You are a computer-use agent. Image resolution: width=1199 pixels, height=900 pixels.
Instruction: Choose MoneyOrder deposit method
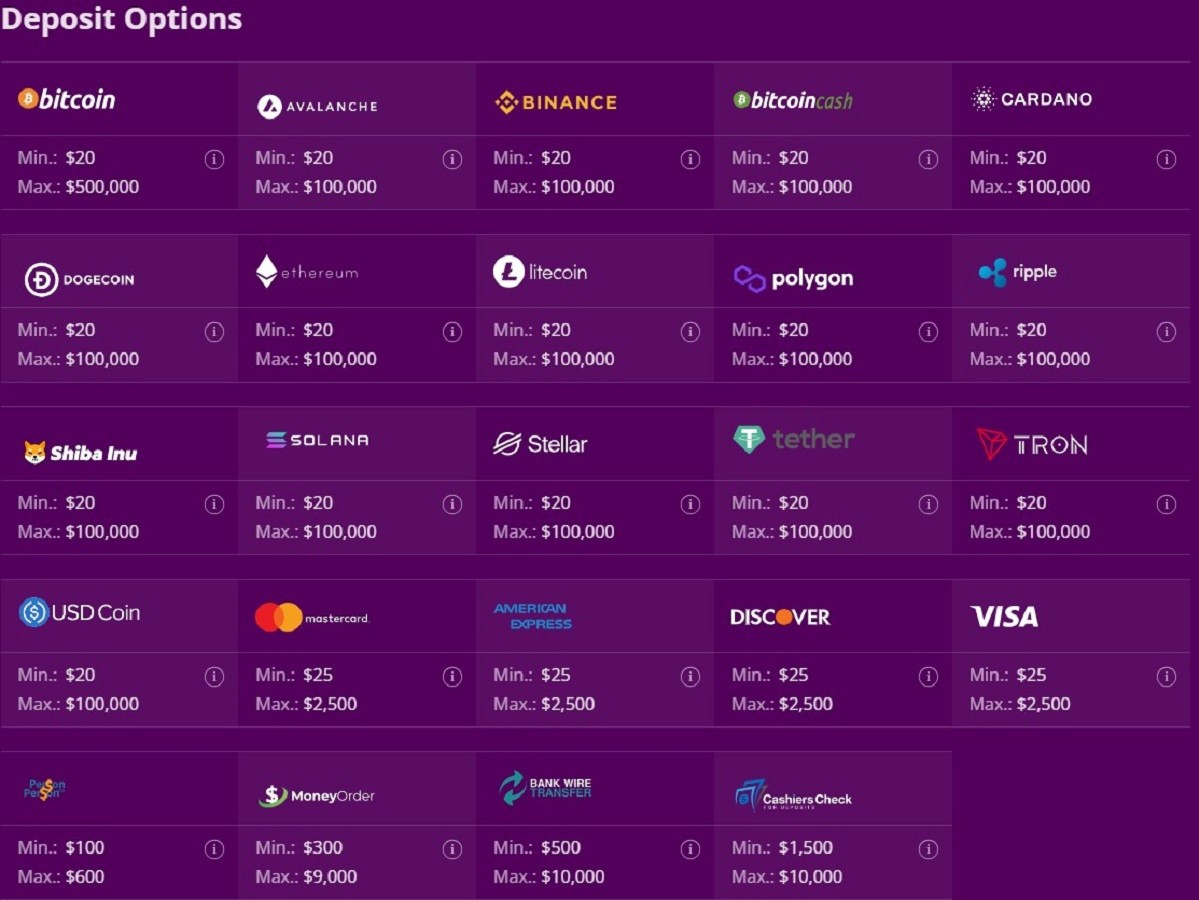coord(317,796)
